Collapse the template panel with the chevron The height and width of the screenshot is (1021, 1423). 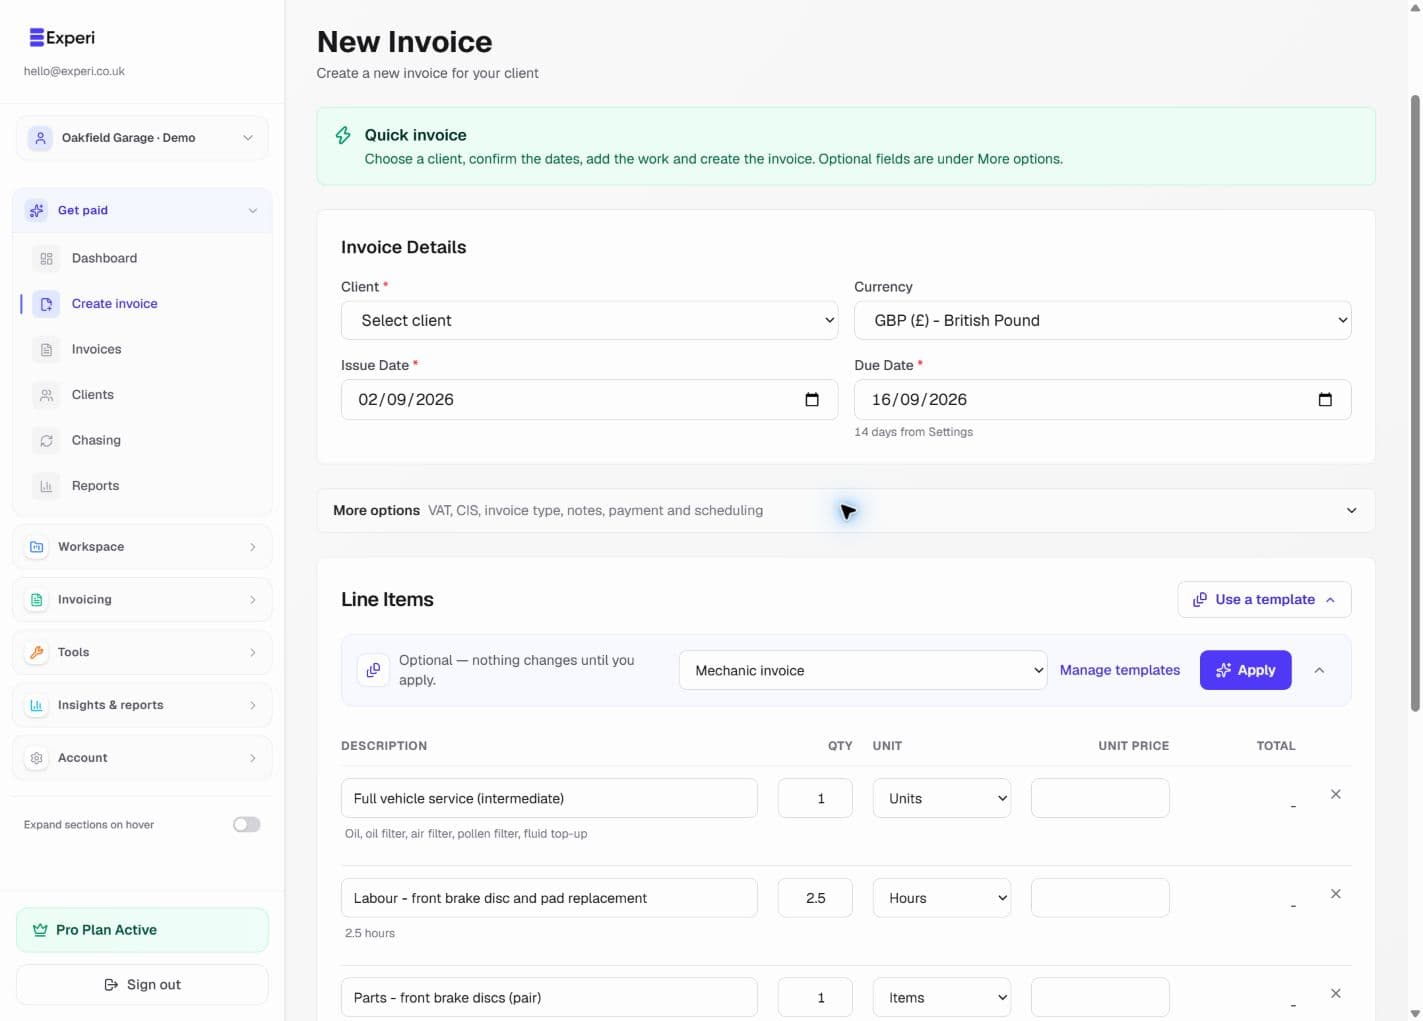(x=1319, y=670)
